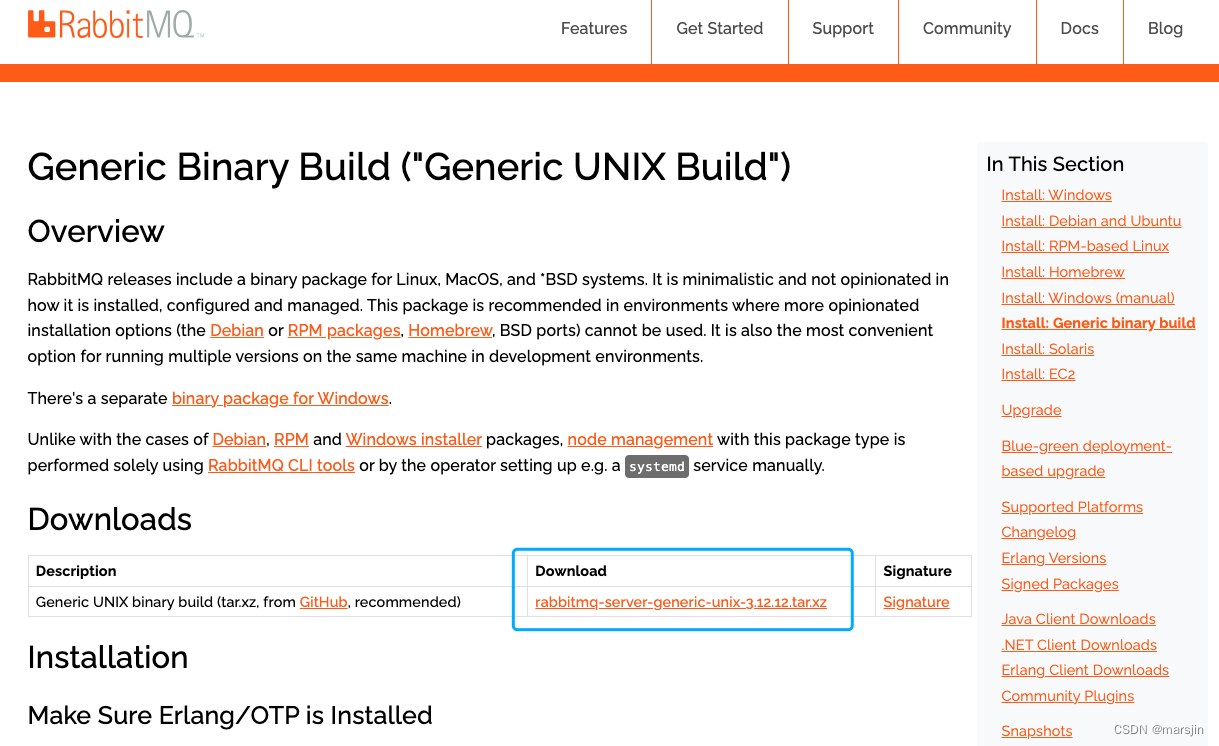Image resolution: width=1219 pixels, height=746 pixels.
Task: Open Erlang Versions in the sidebar
Action: (x=1053, y=558)
